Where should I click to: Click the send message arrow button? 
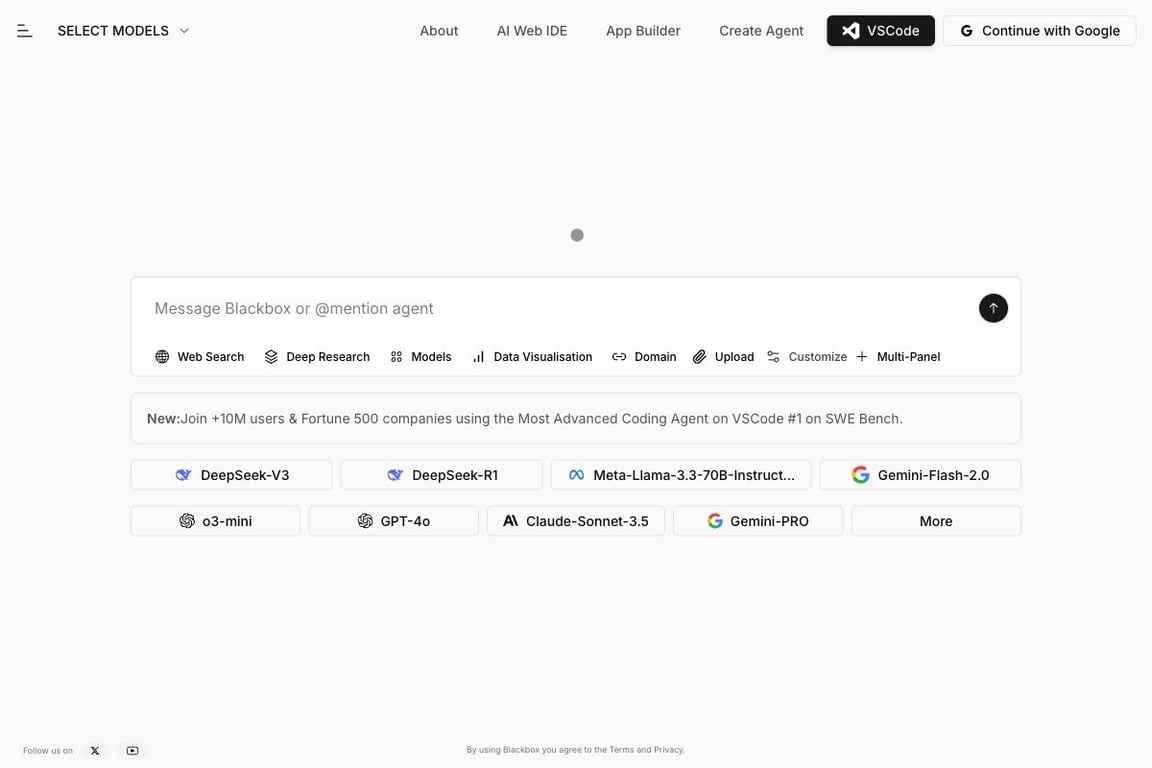993,308
